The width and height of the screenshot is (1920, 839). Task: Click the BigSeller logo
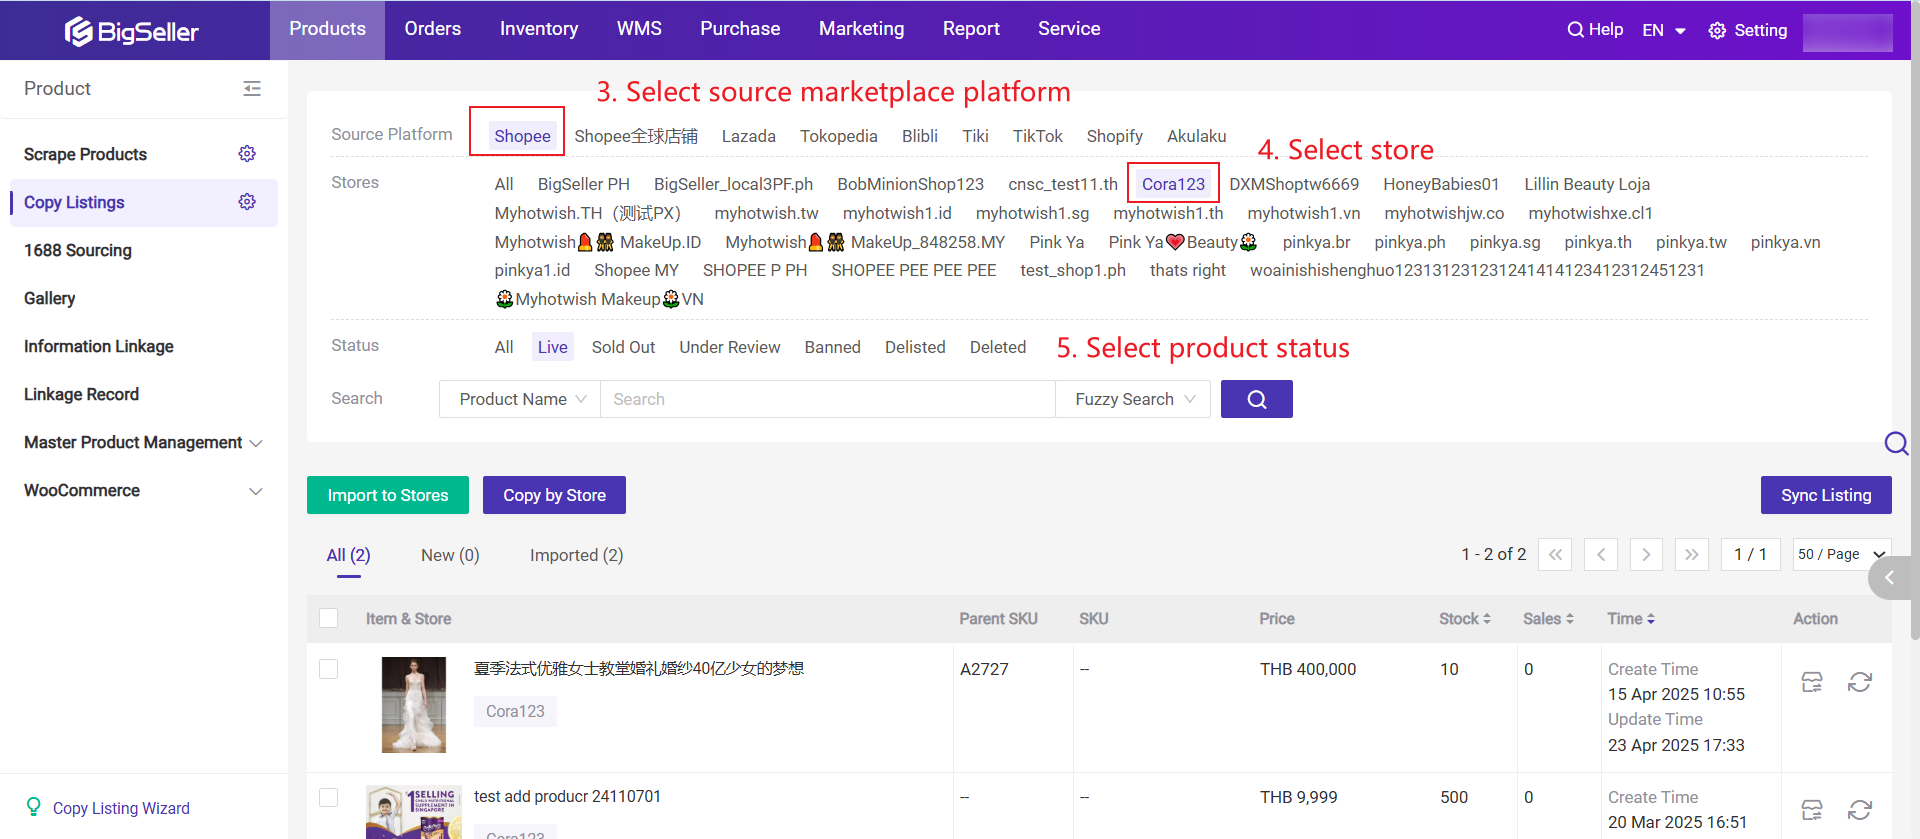click(131, 31)
